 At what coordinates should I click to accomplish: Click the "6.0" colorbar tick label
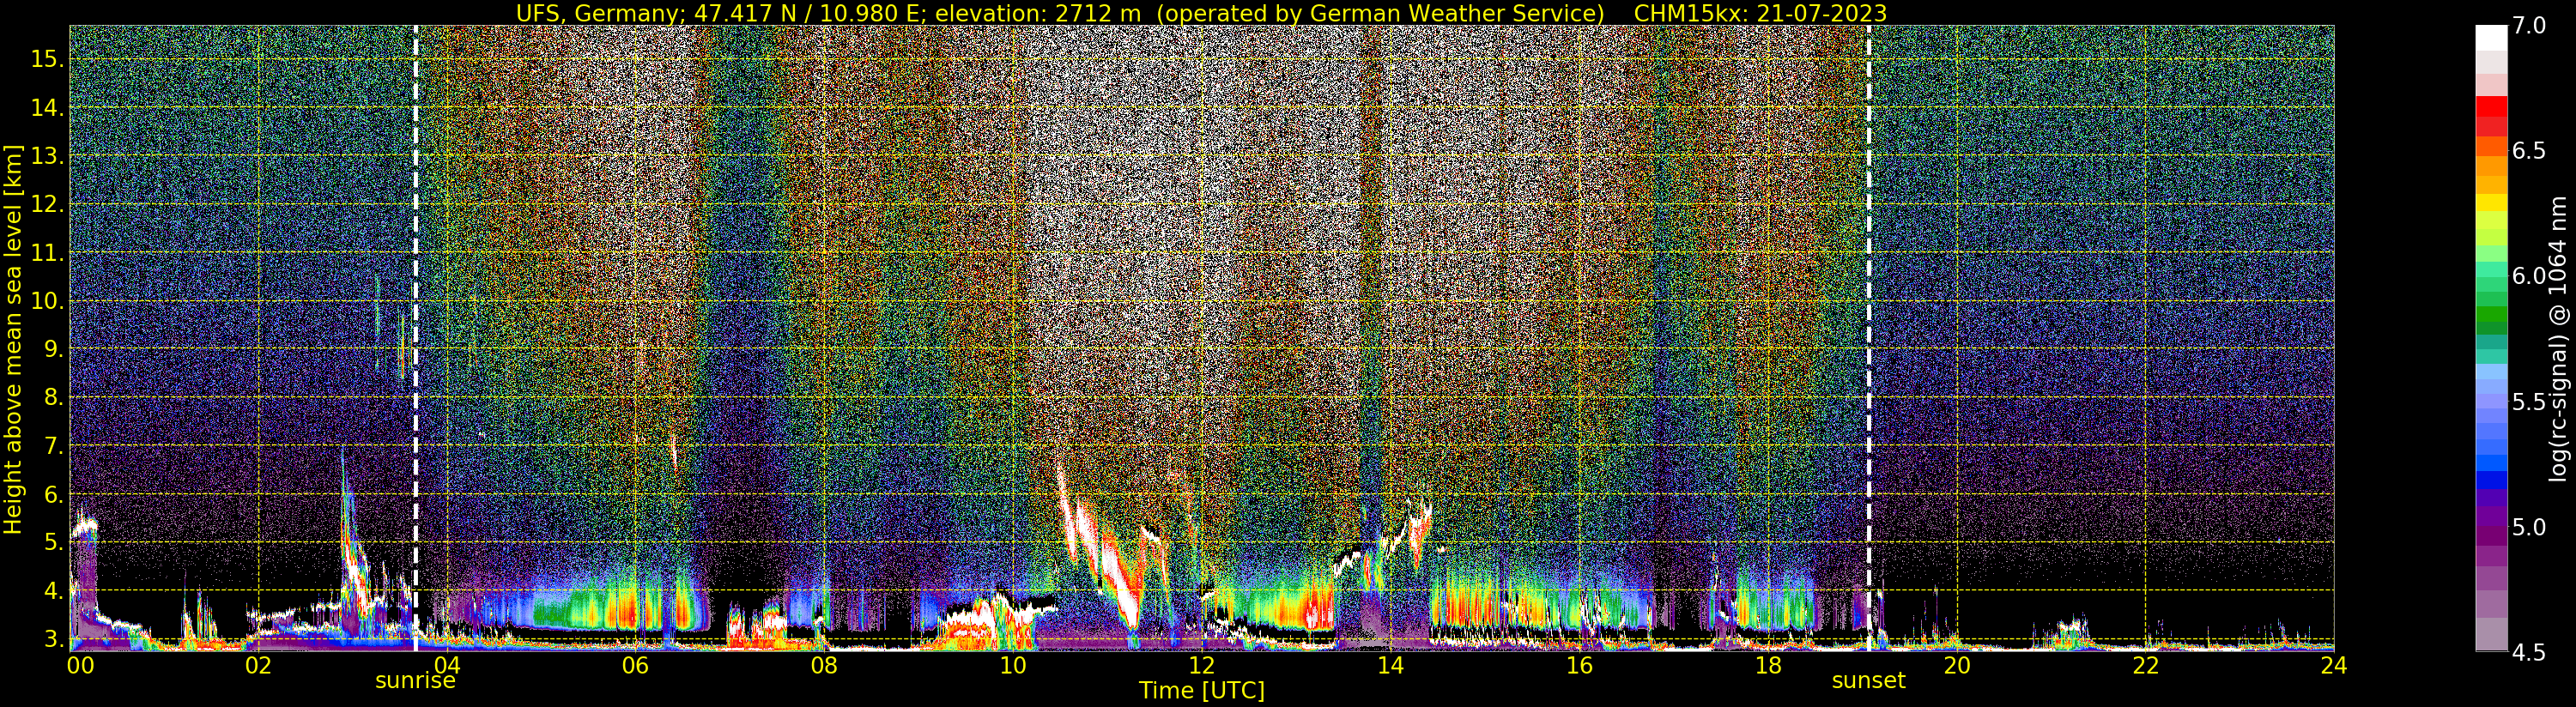coord(2529,277)
